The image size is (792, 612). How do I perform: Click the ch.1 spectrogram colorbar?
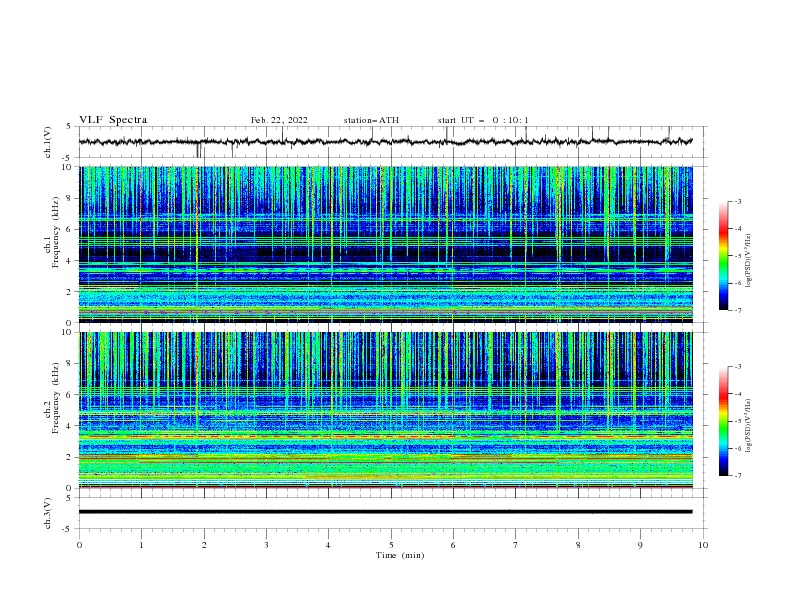tap(723, 255)
